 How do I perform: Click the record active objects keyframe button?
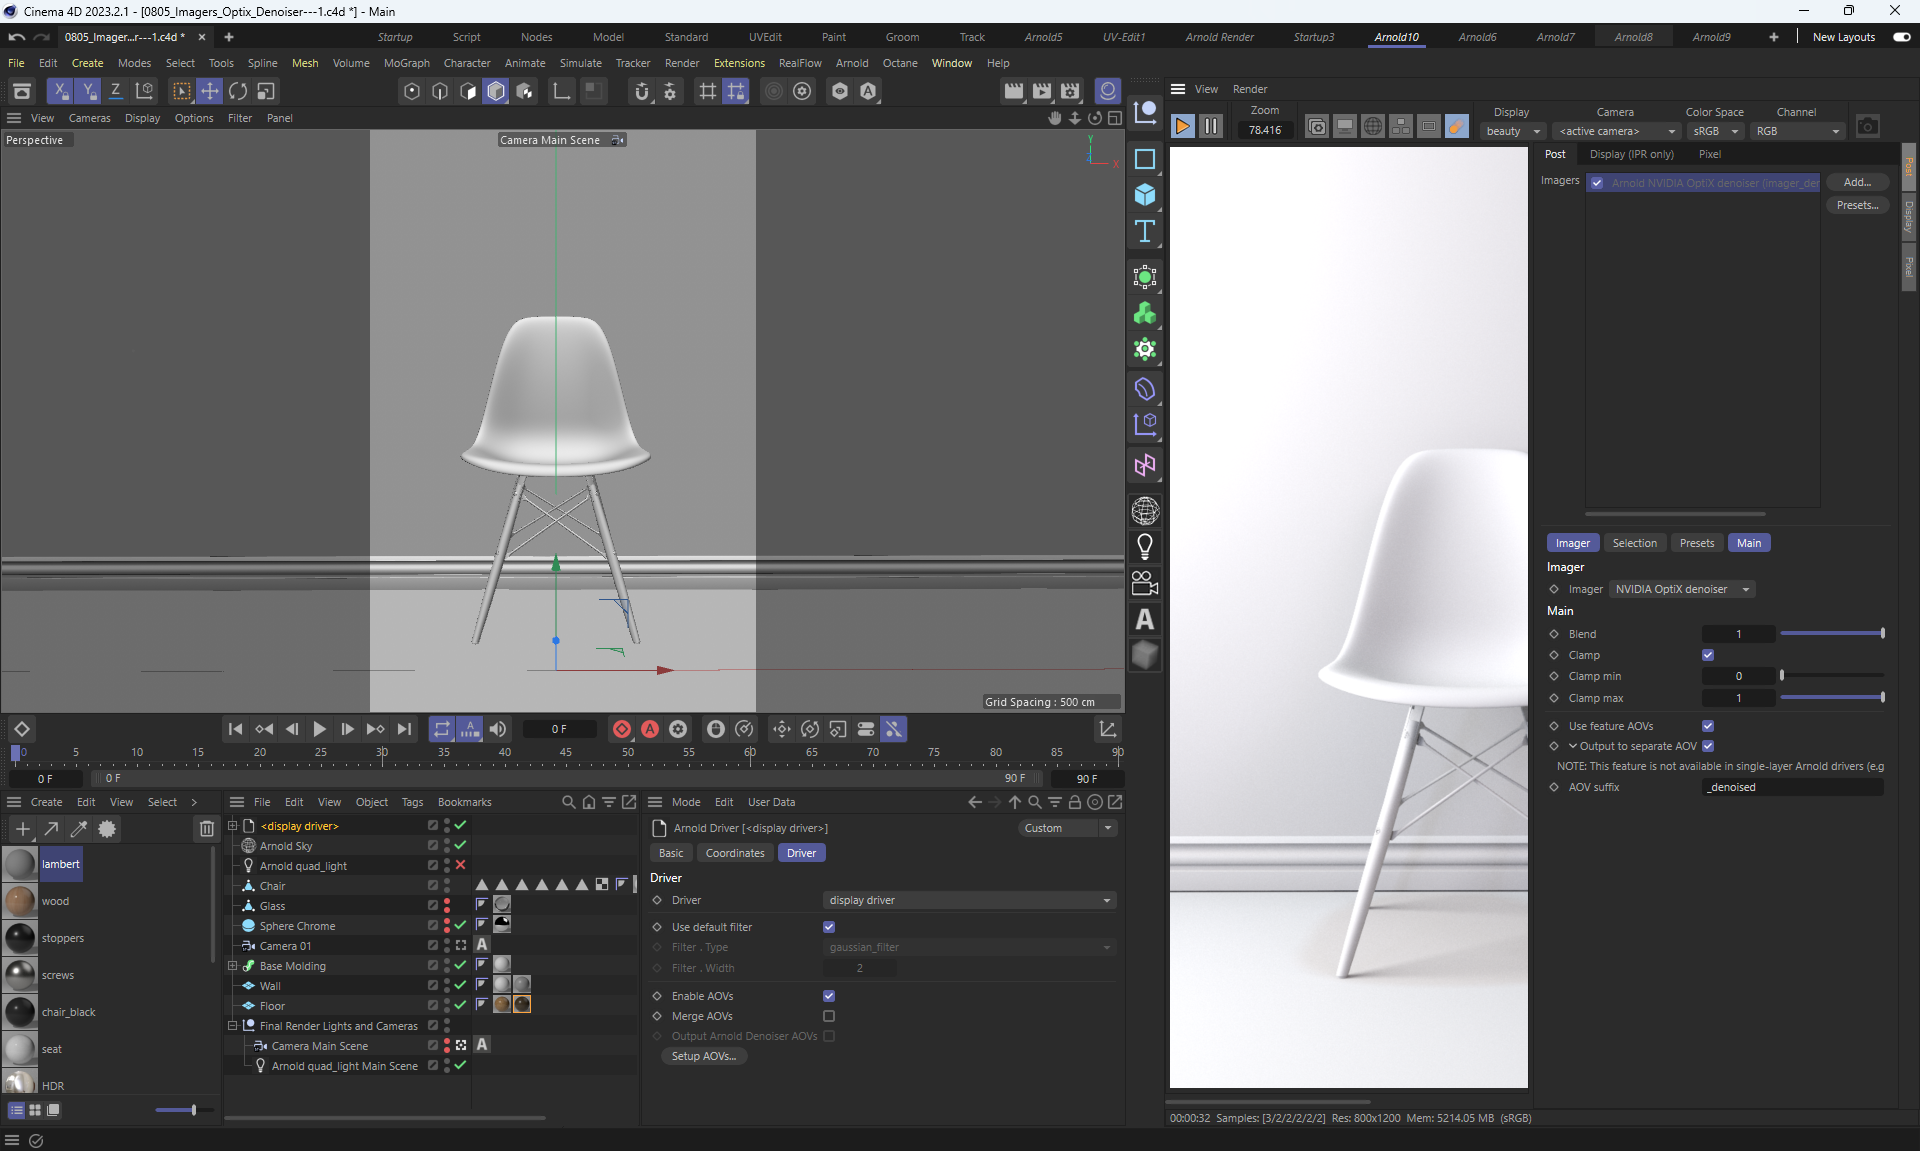pos(622,729)
